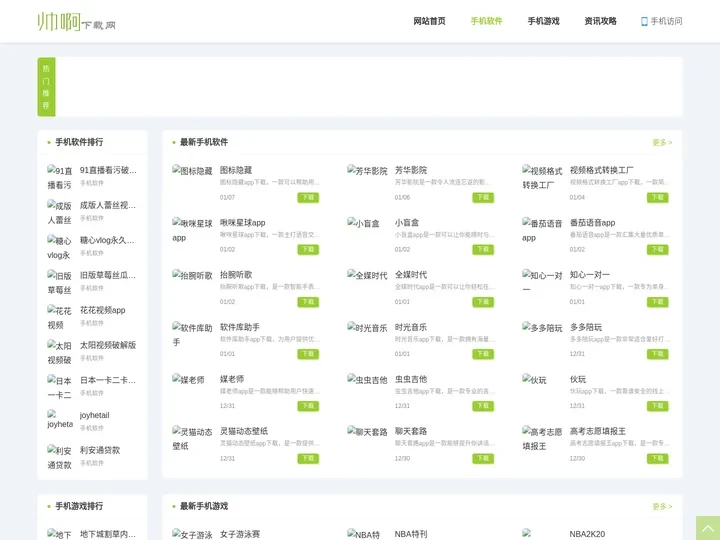Open the 全媒时代 app thumbnail
The width and height of the screenshot is (720, 540).
pyautogui.click(x=367, y=275)
